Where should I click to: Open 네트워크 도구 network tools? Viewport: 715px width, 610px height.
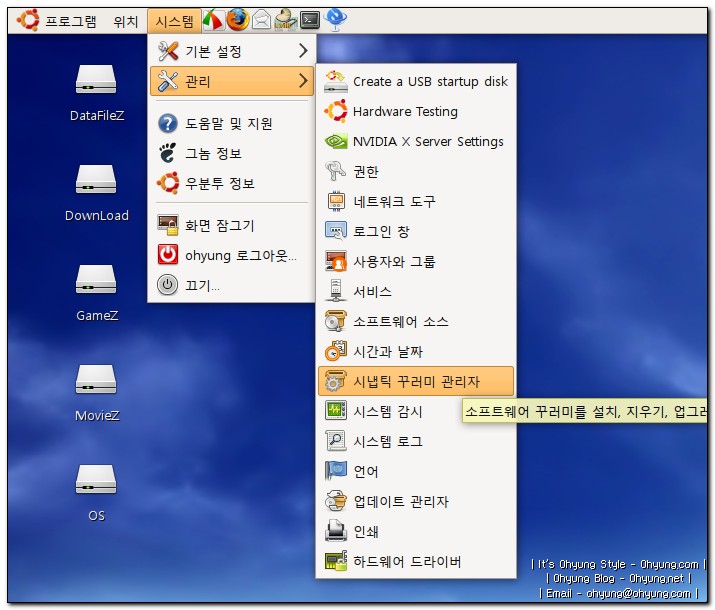pos(416,202)
